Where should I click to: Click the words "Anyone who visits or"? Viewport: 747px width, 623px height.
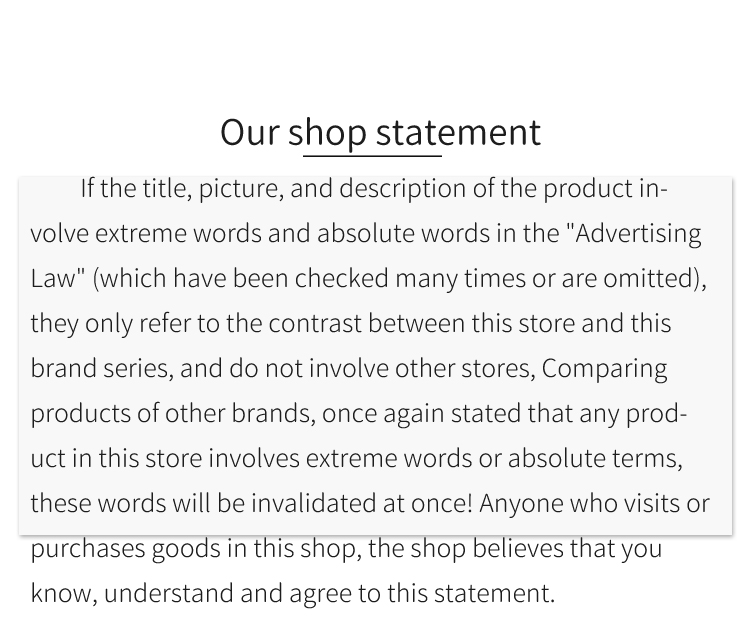(595, 504)
